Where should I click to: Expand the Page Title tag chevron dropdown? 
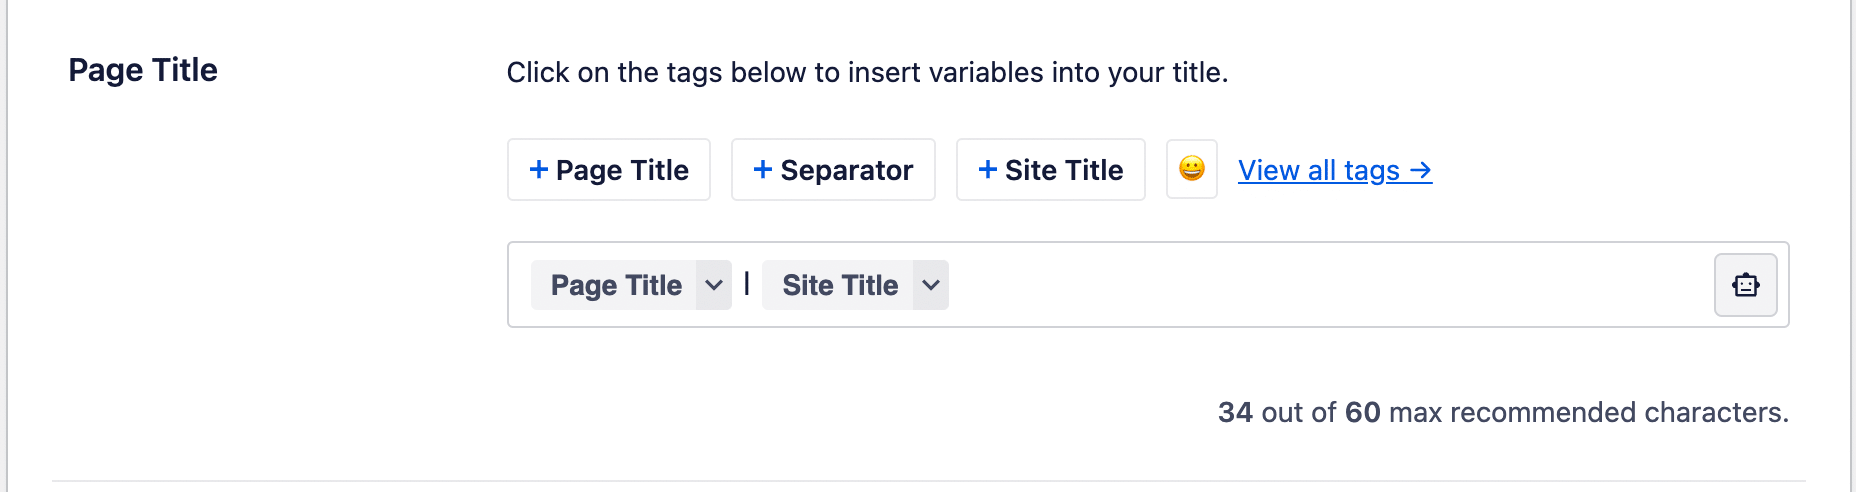(713, 285)
